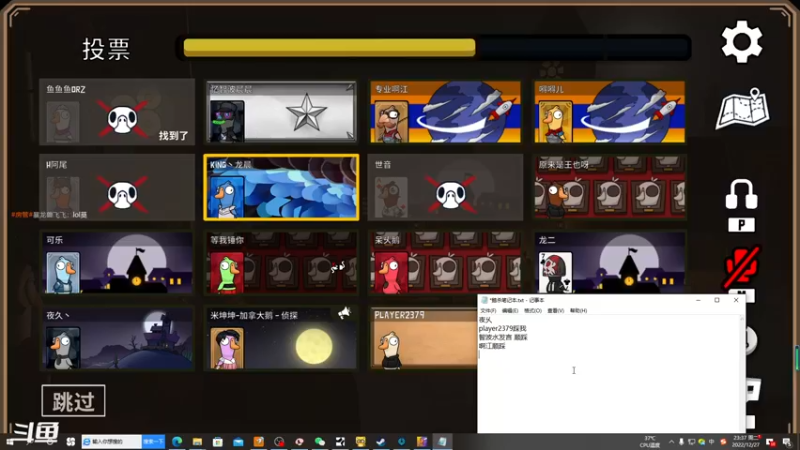The height and width of the screenshot is (450, 800).
Task: Open Notepad 编辑(E) menu
Action: click(510, 311)
